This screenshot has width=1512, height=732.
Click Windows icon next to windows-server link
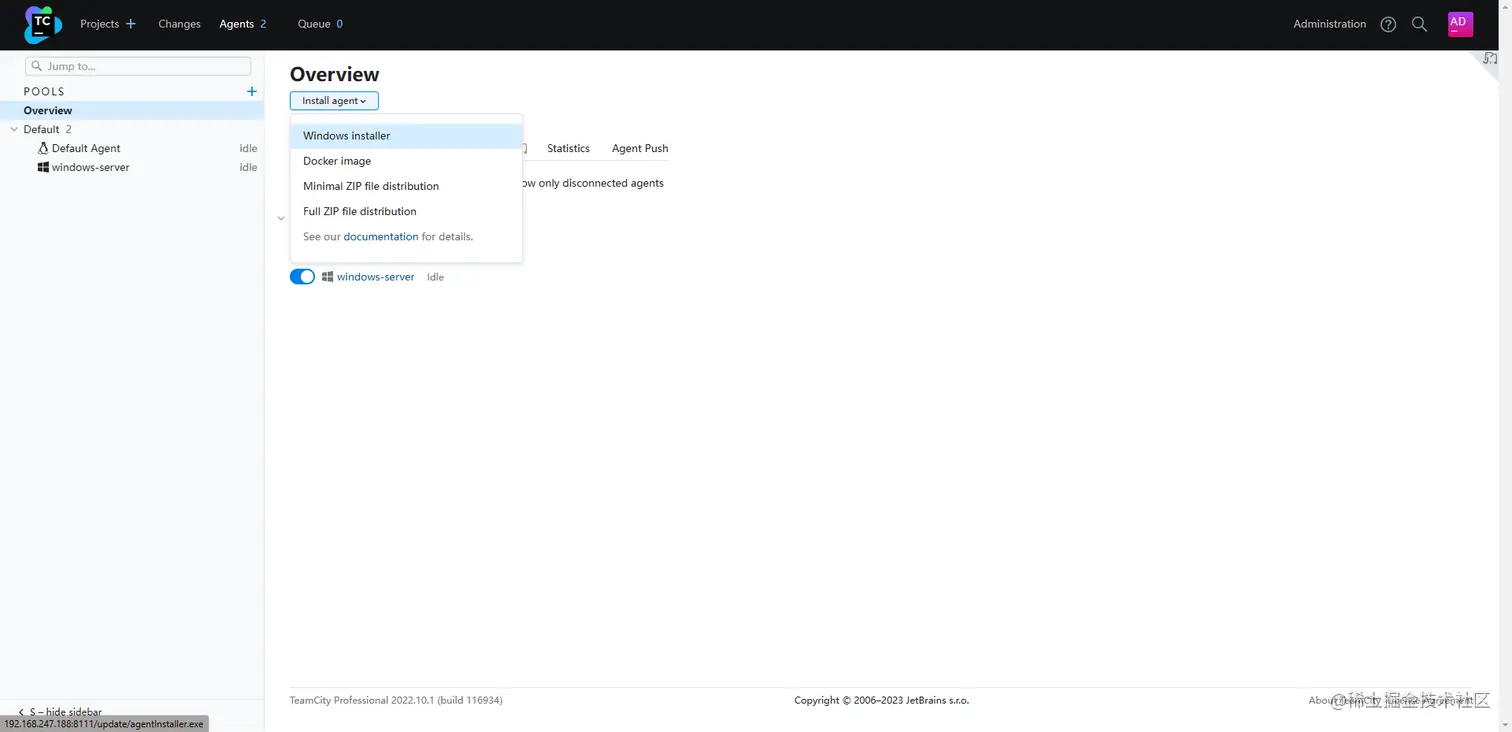pos(327,277)
